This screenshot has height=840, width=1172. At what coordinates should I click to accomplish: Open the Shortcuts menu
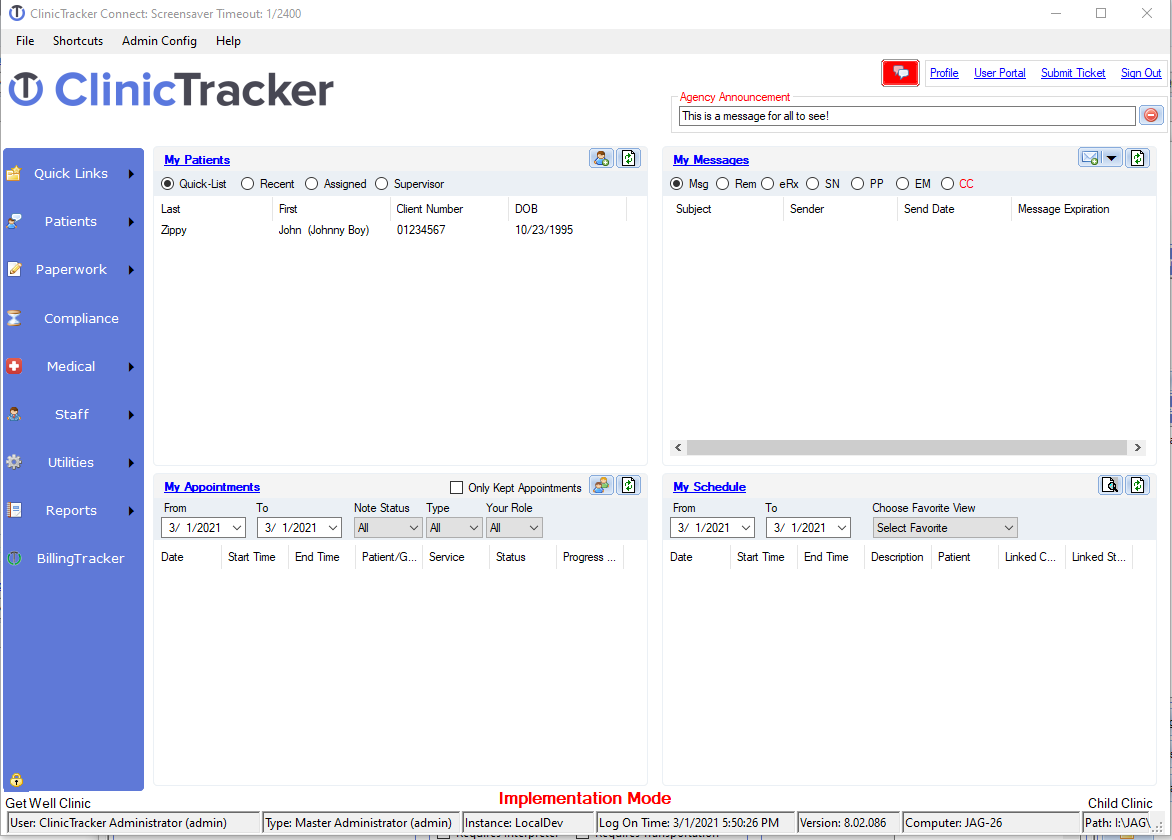tap(78, 41)
